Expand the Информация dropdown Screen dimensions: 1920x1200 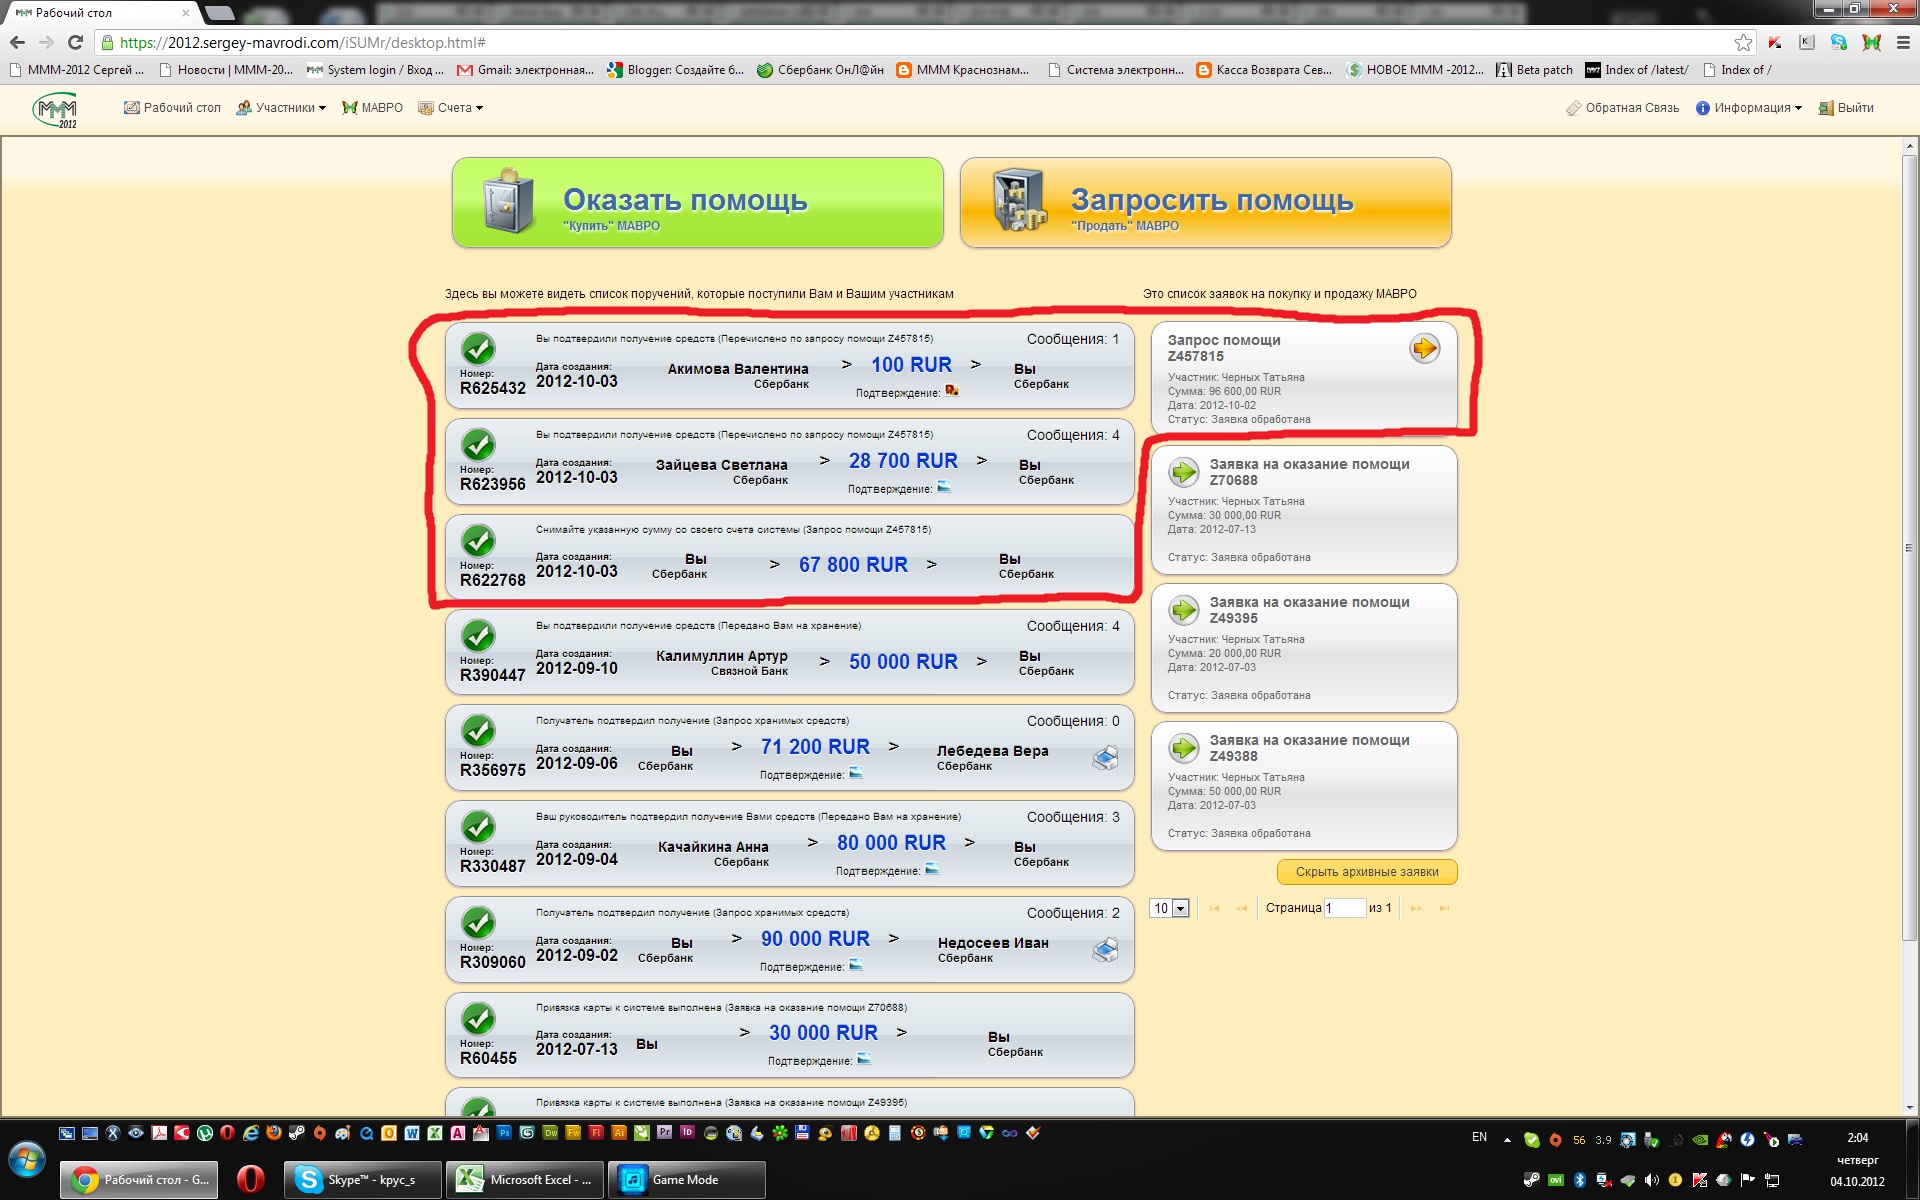tap(1750, 108)
